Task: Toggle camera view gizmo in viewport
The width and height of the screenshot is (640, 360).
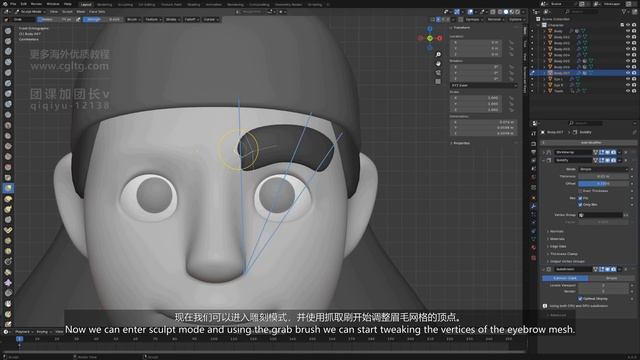Action: click(x=438, y=72)
